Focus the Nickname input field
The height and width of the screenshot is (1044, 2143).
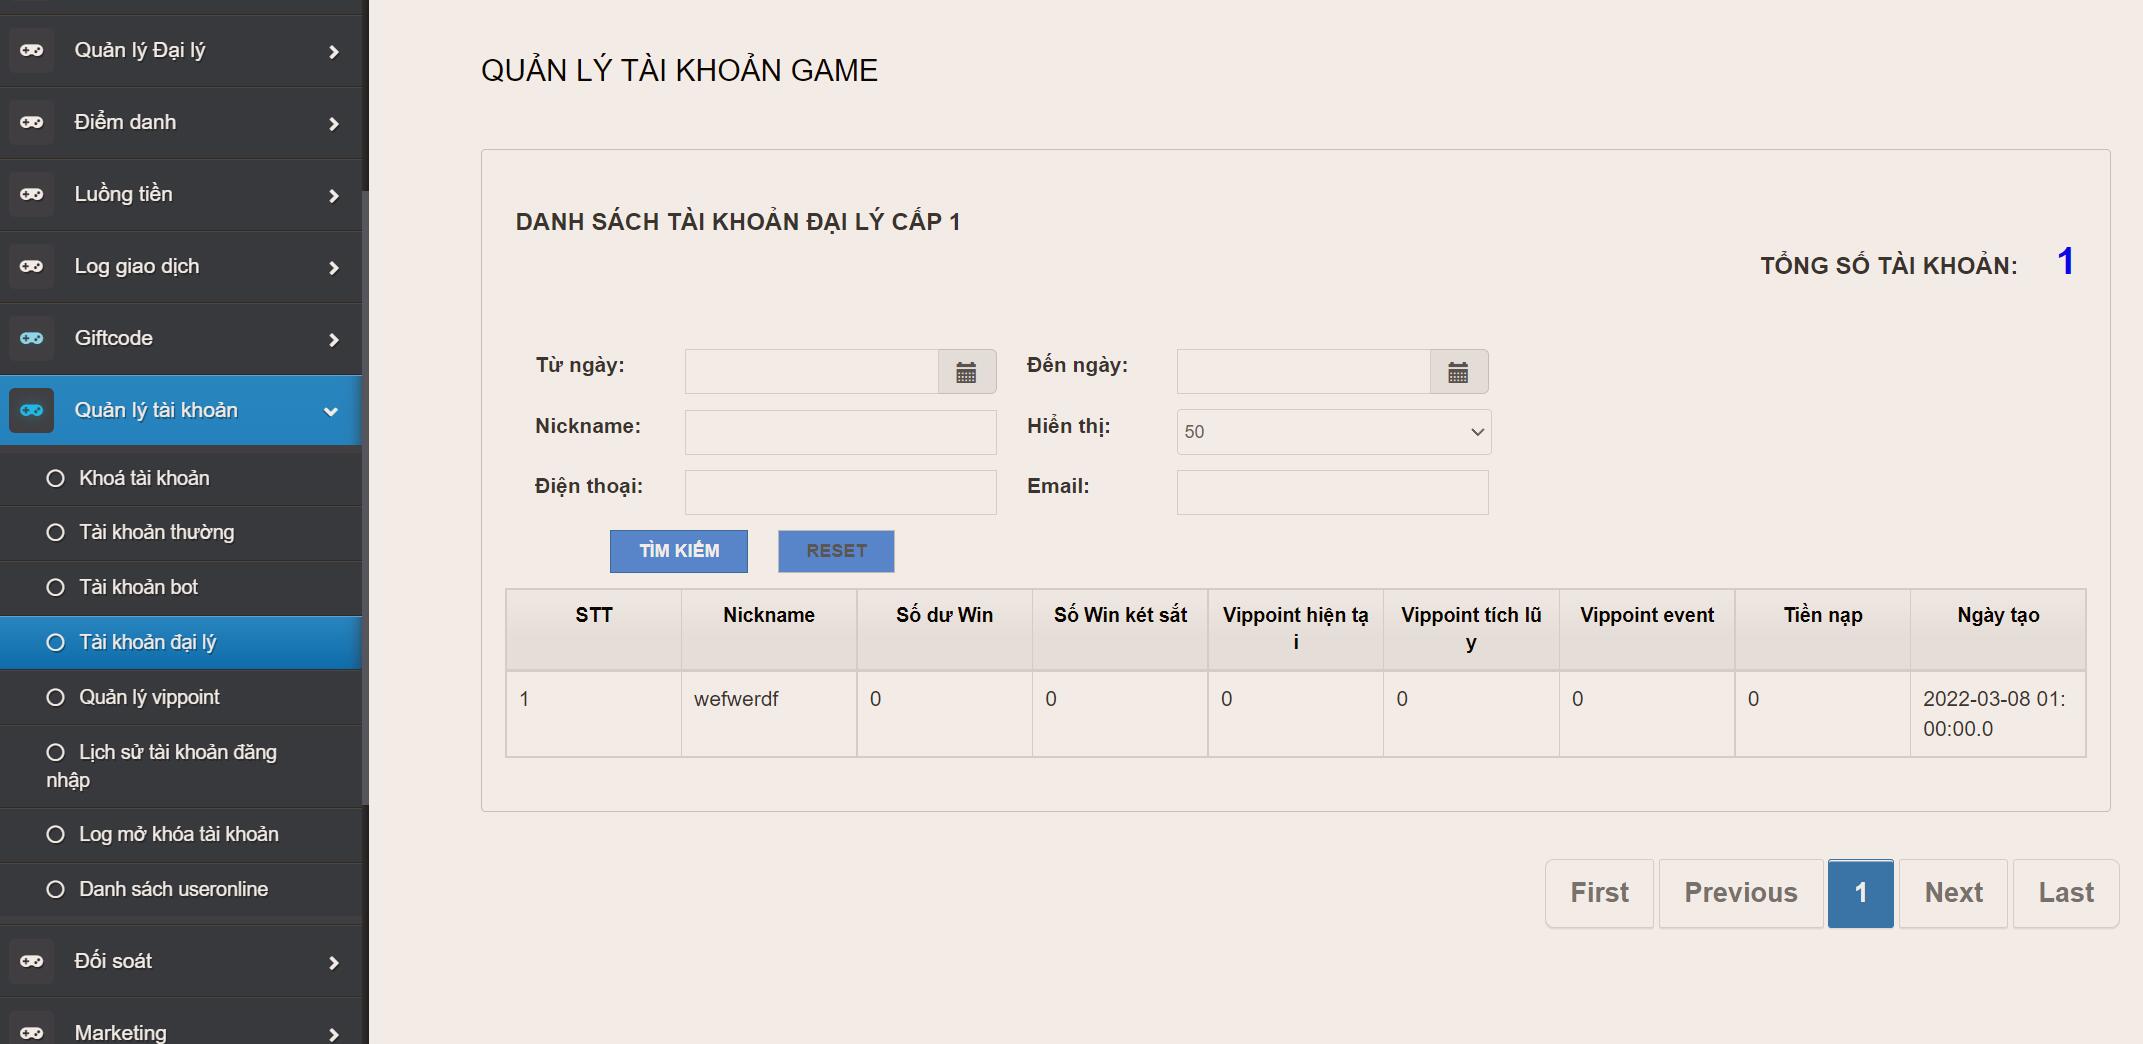(840, 432)
